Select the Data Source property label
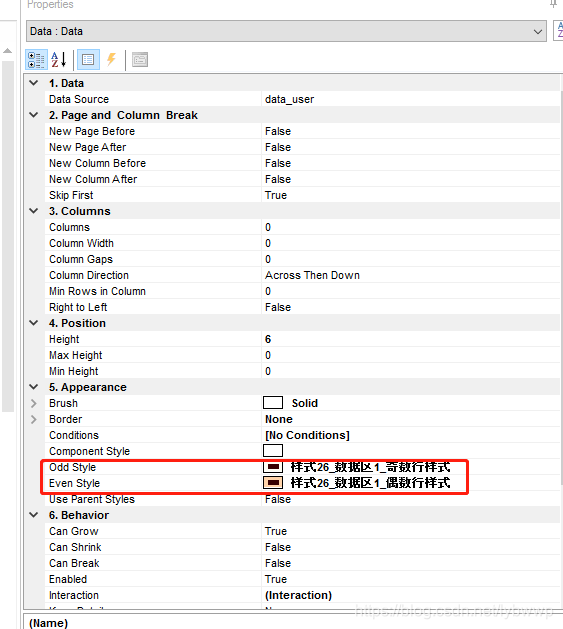The width and height of the screenshot is (563, 629). [79, 99]
